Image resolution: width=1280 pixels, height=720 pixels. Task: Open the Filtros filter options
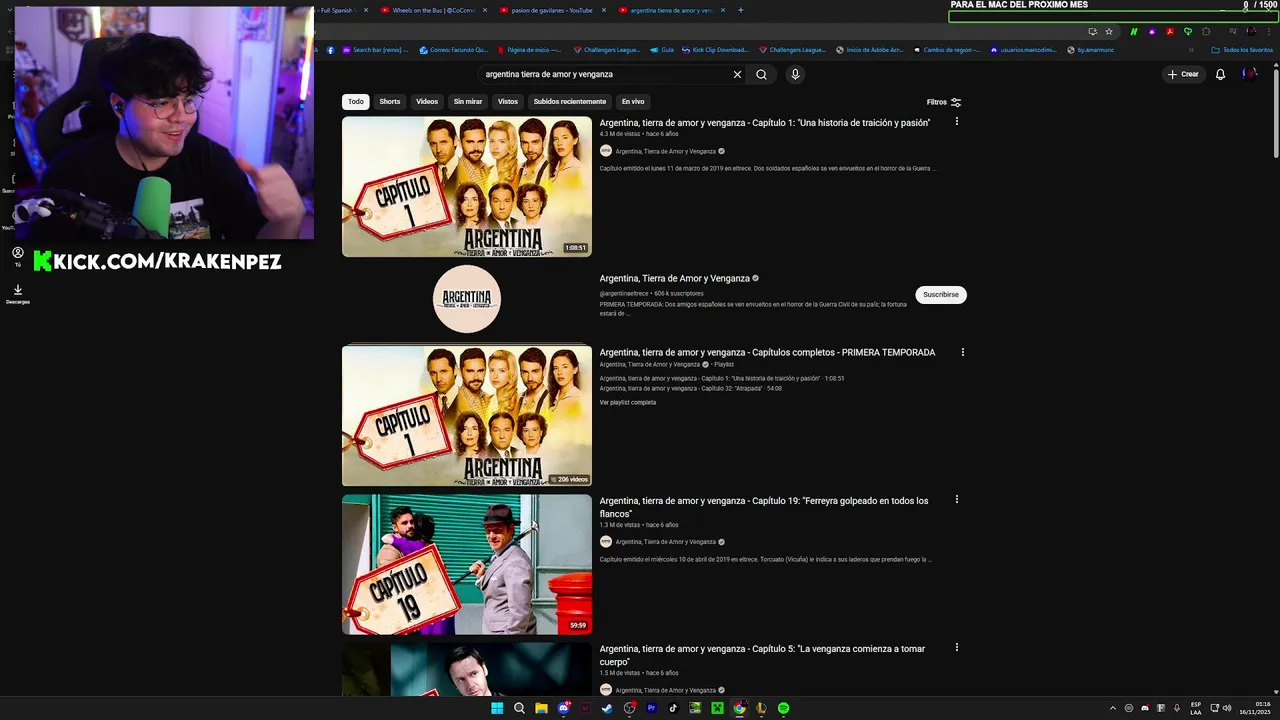tap(943, 102)
